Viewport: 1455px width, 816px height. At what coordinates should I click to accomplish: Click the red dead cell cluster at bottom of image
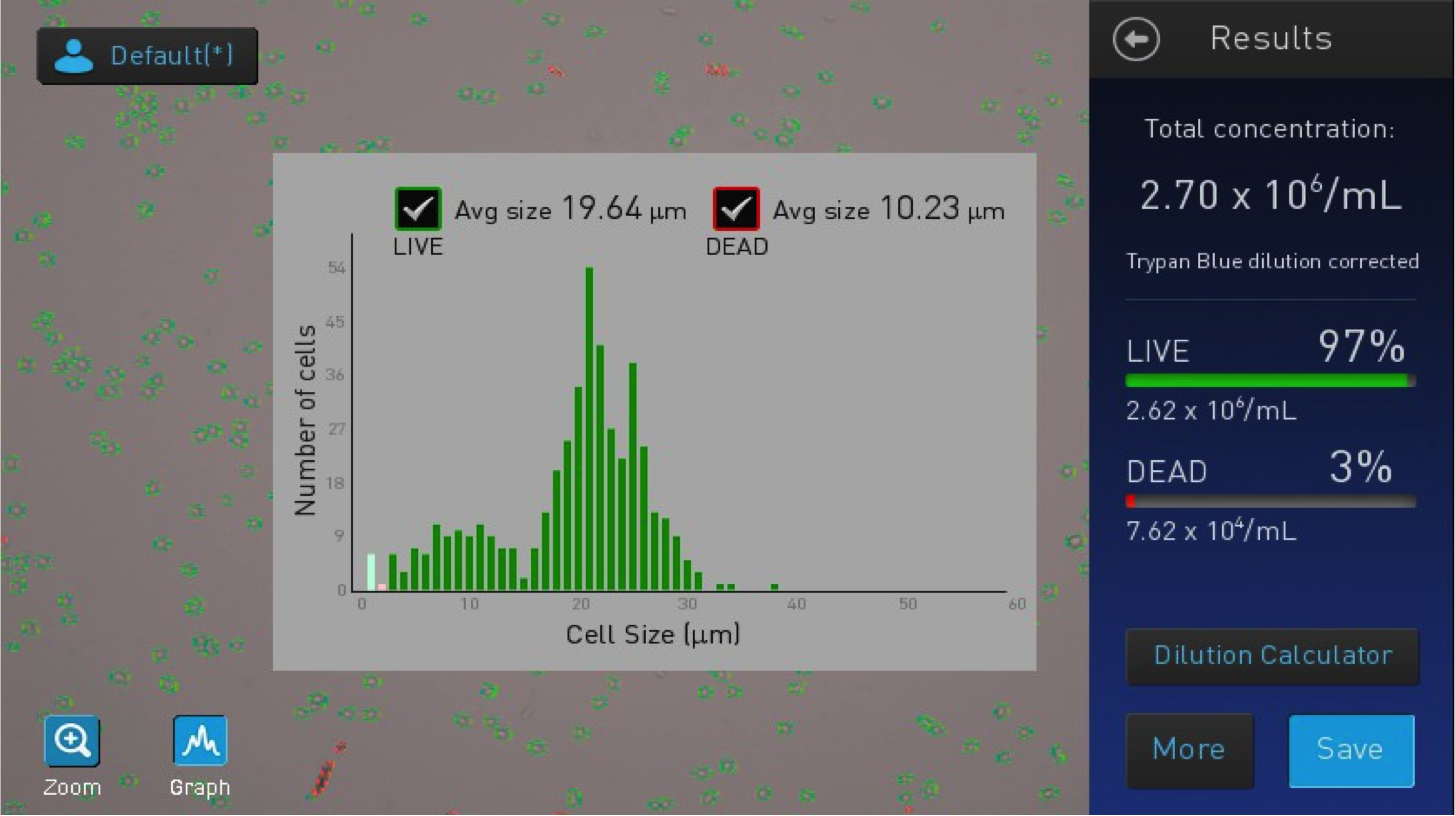point(325,774)
